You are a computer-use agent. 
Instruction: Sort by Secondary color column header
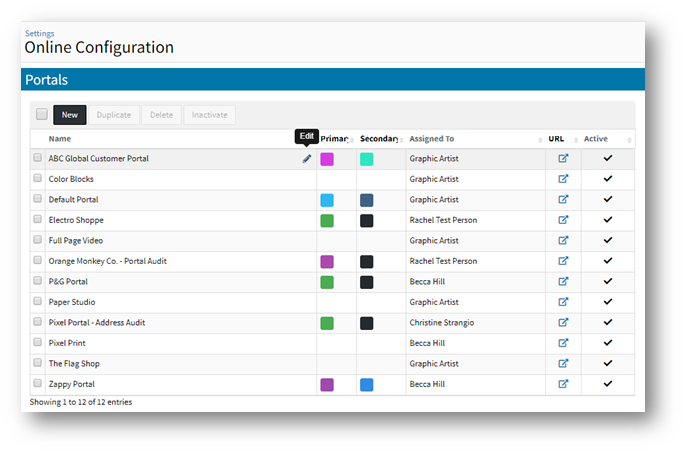pos(379,139)
